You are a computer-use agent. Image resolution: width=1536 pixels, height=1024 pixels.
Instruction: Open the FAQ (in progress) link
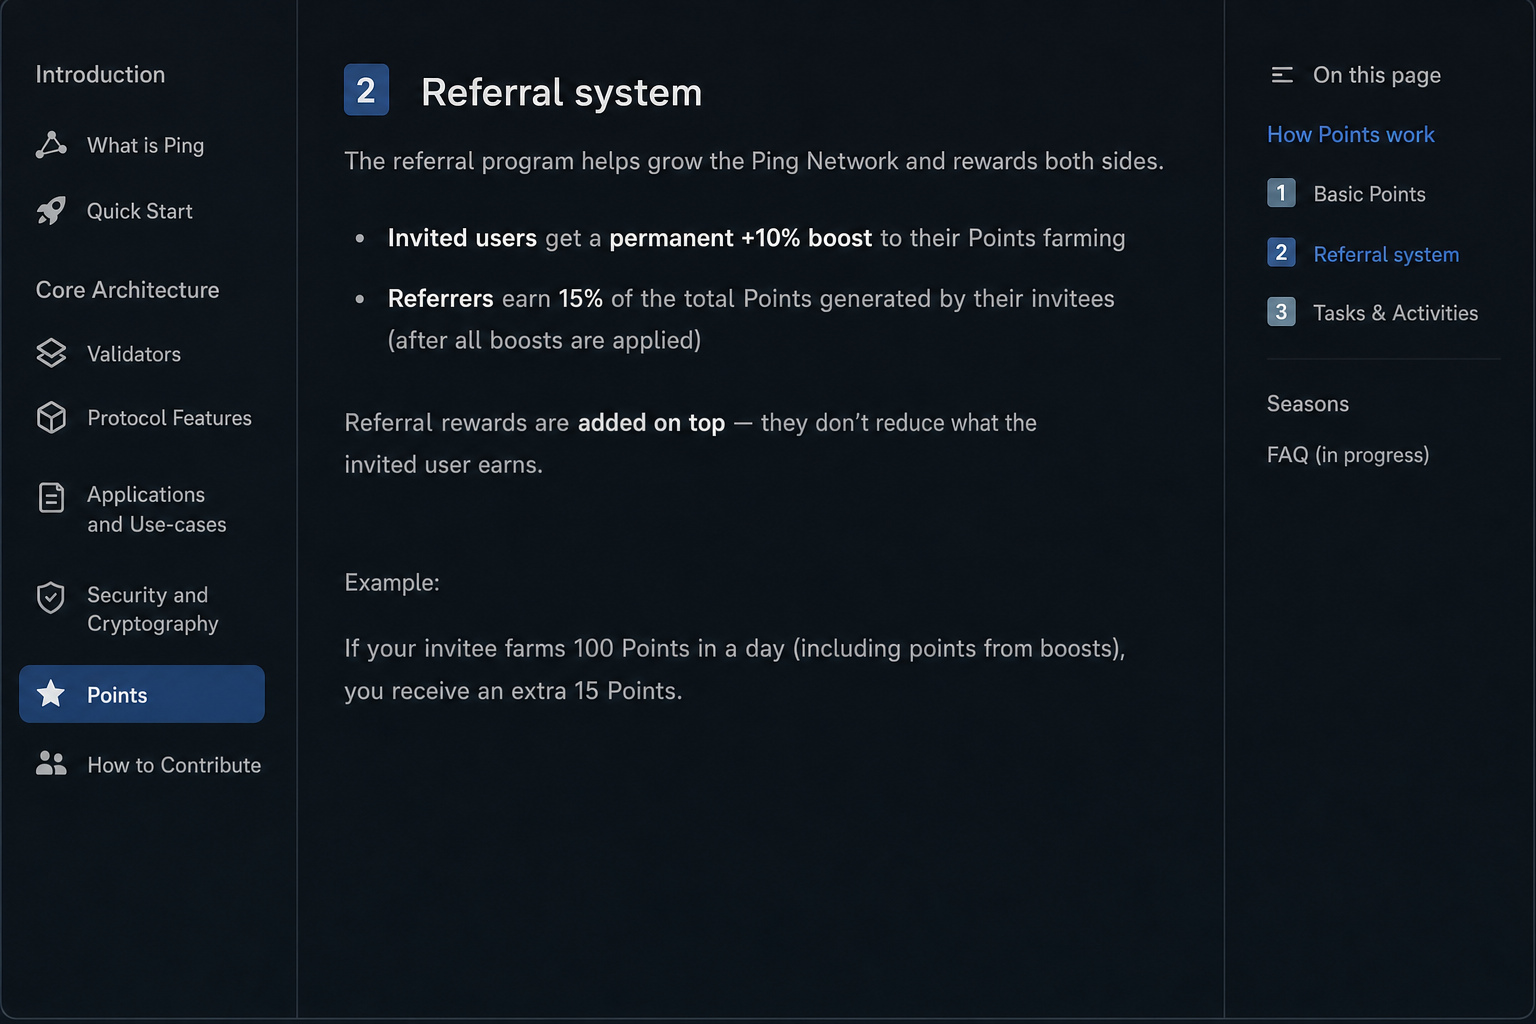[x=1348, y=455]
